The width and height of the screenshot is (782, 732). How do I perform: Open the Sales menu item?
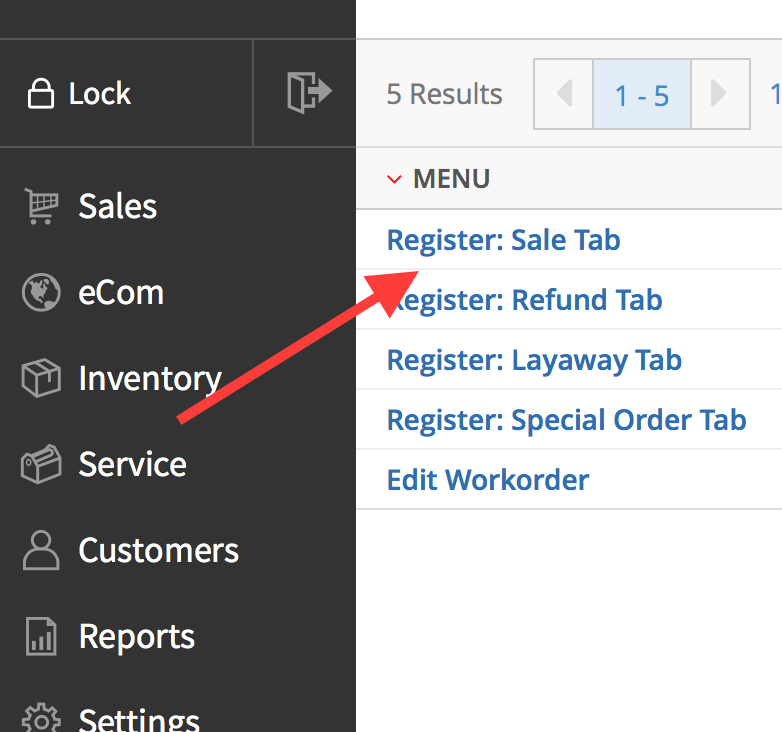[118, 206]
